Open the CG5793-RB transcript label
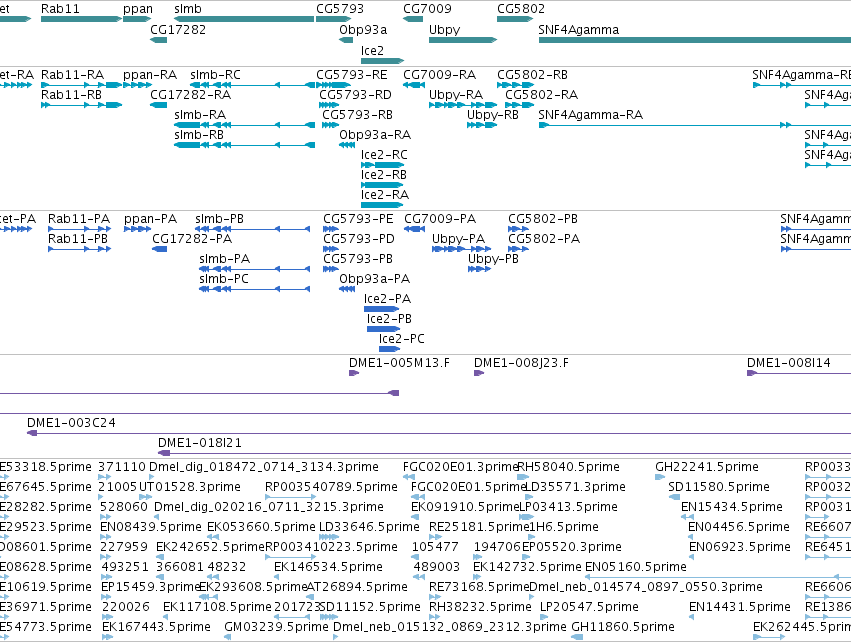851x642 pixels. (x=358, y=115)
